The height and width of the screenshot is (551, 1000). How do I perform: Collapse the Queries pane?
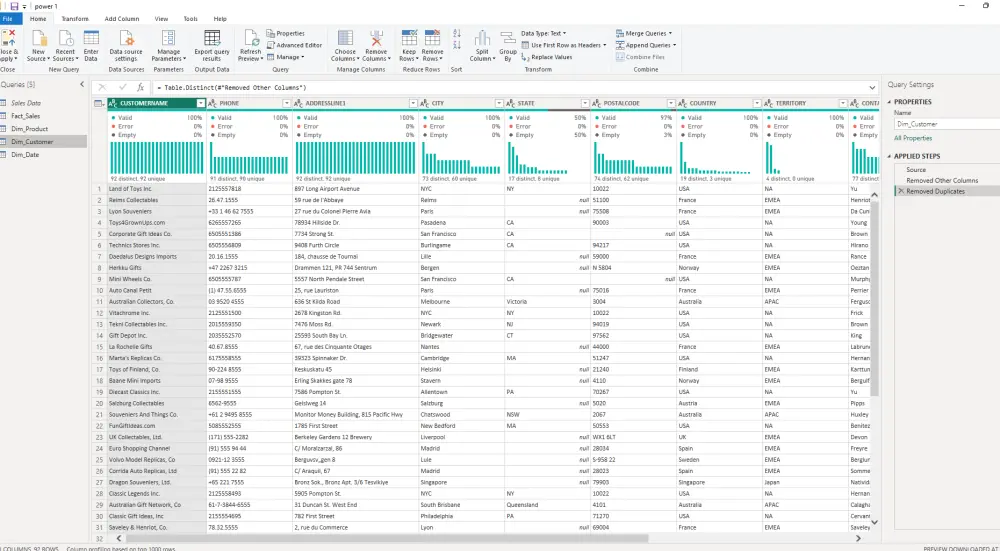82,84
